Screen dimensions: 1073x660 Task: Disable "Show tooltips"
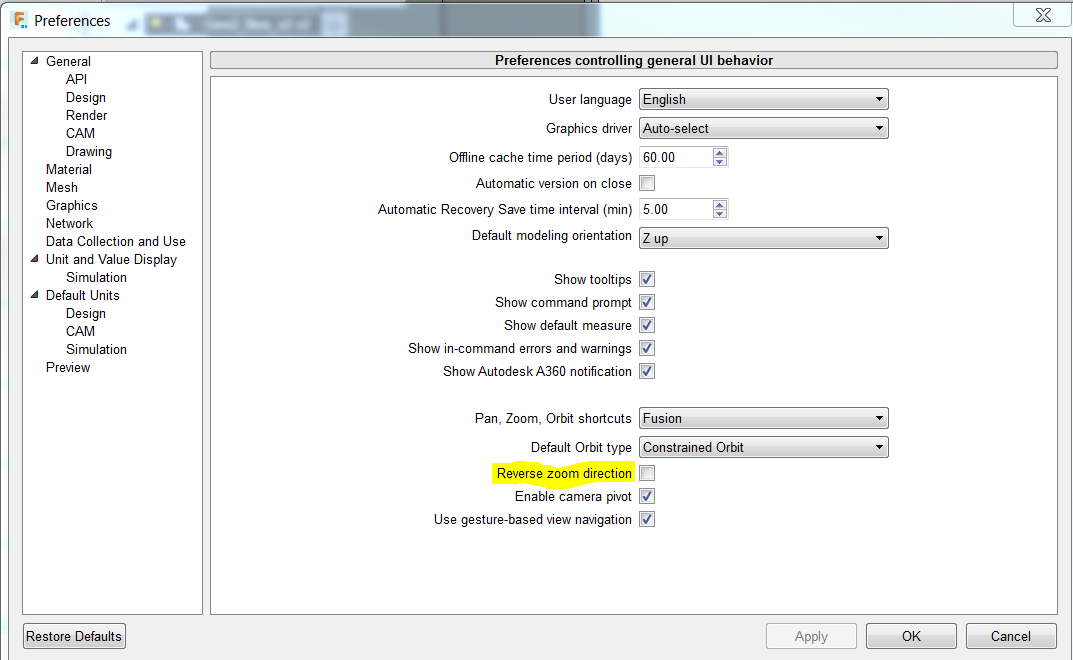tap(647, 279)
